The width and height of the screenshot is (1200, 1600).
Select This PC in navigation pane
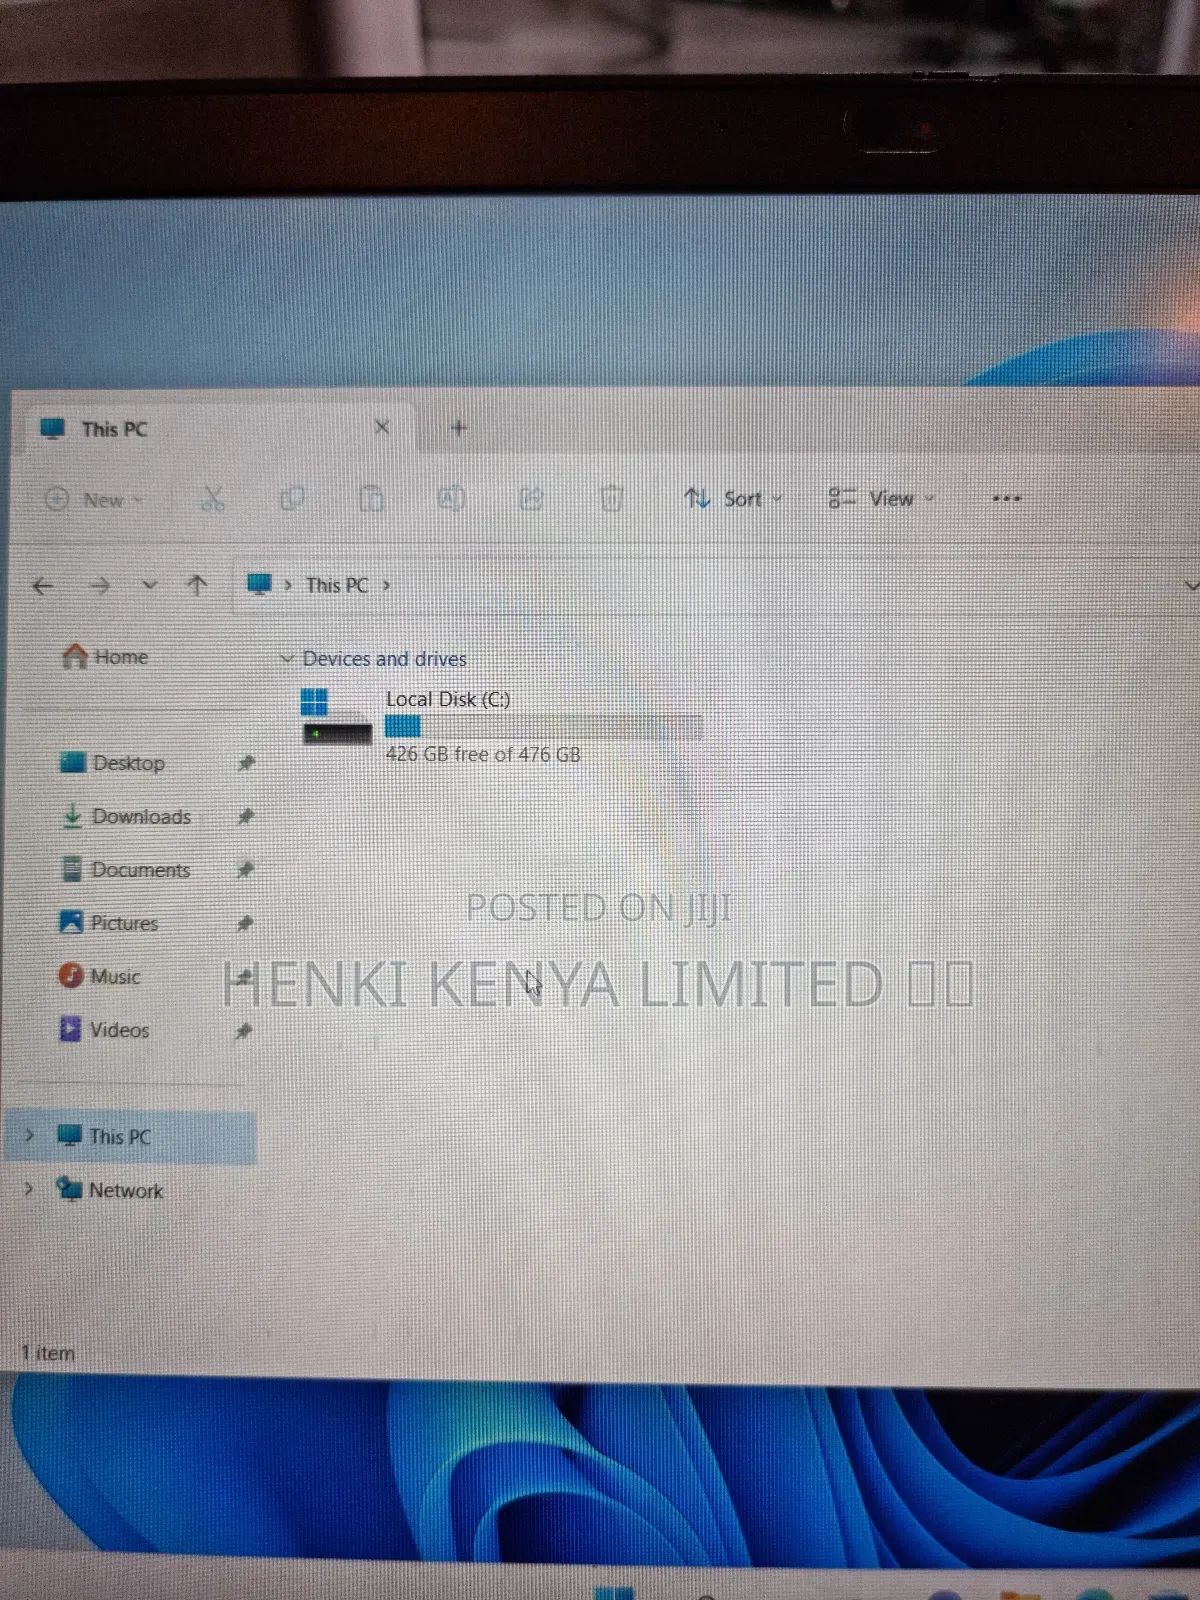tap(130, 1137)
